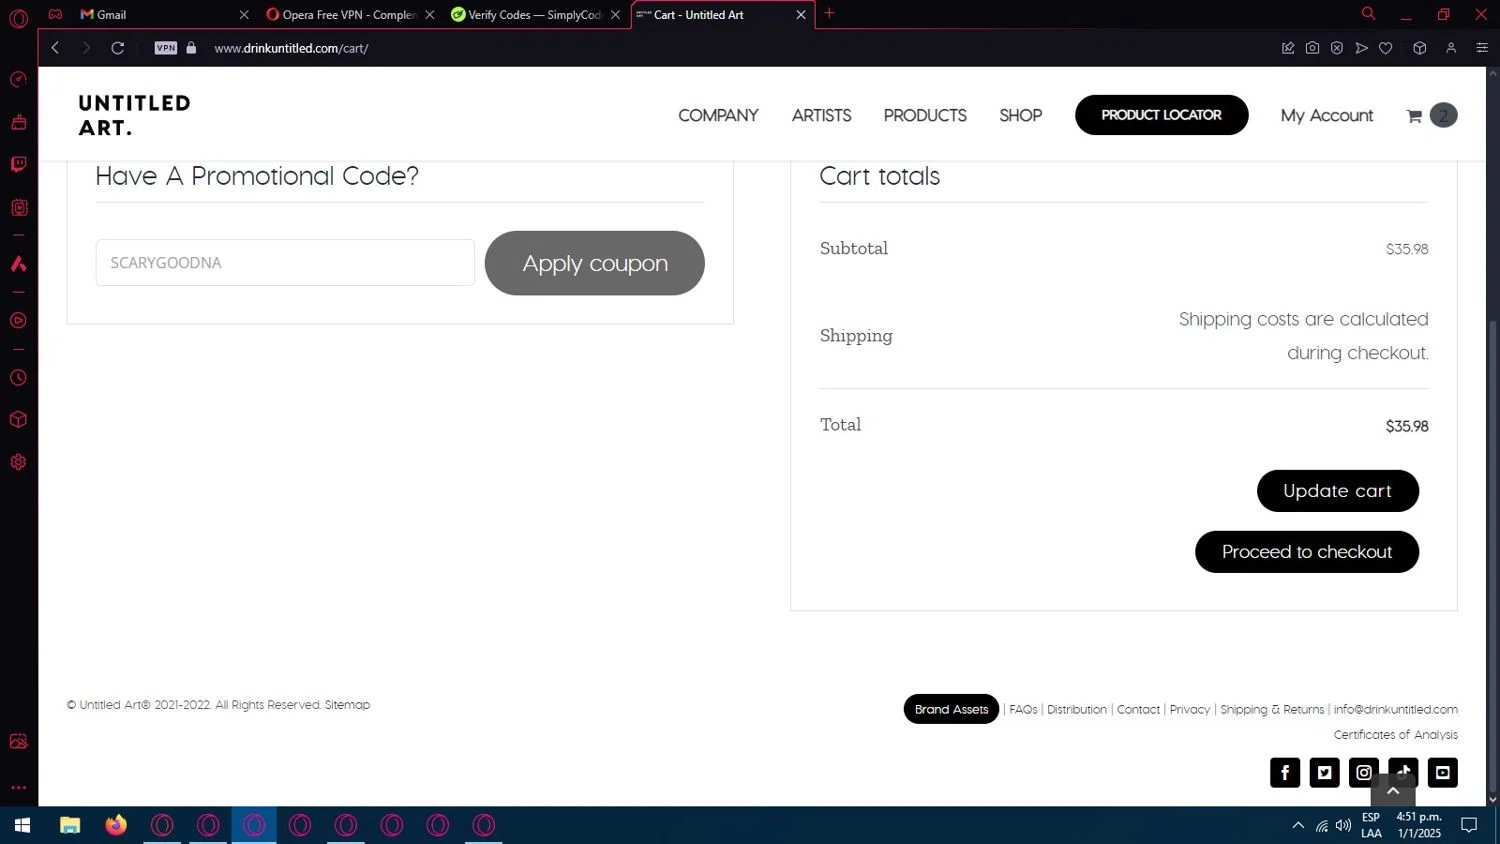Switch to Opera Free VPN tab
Image resolution: width=1500 pixels, height=844 pixels.
pos(350,15)
